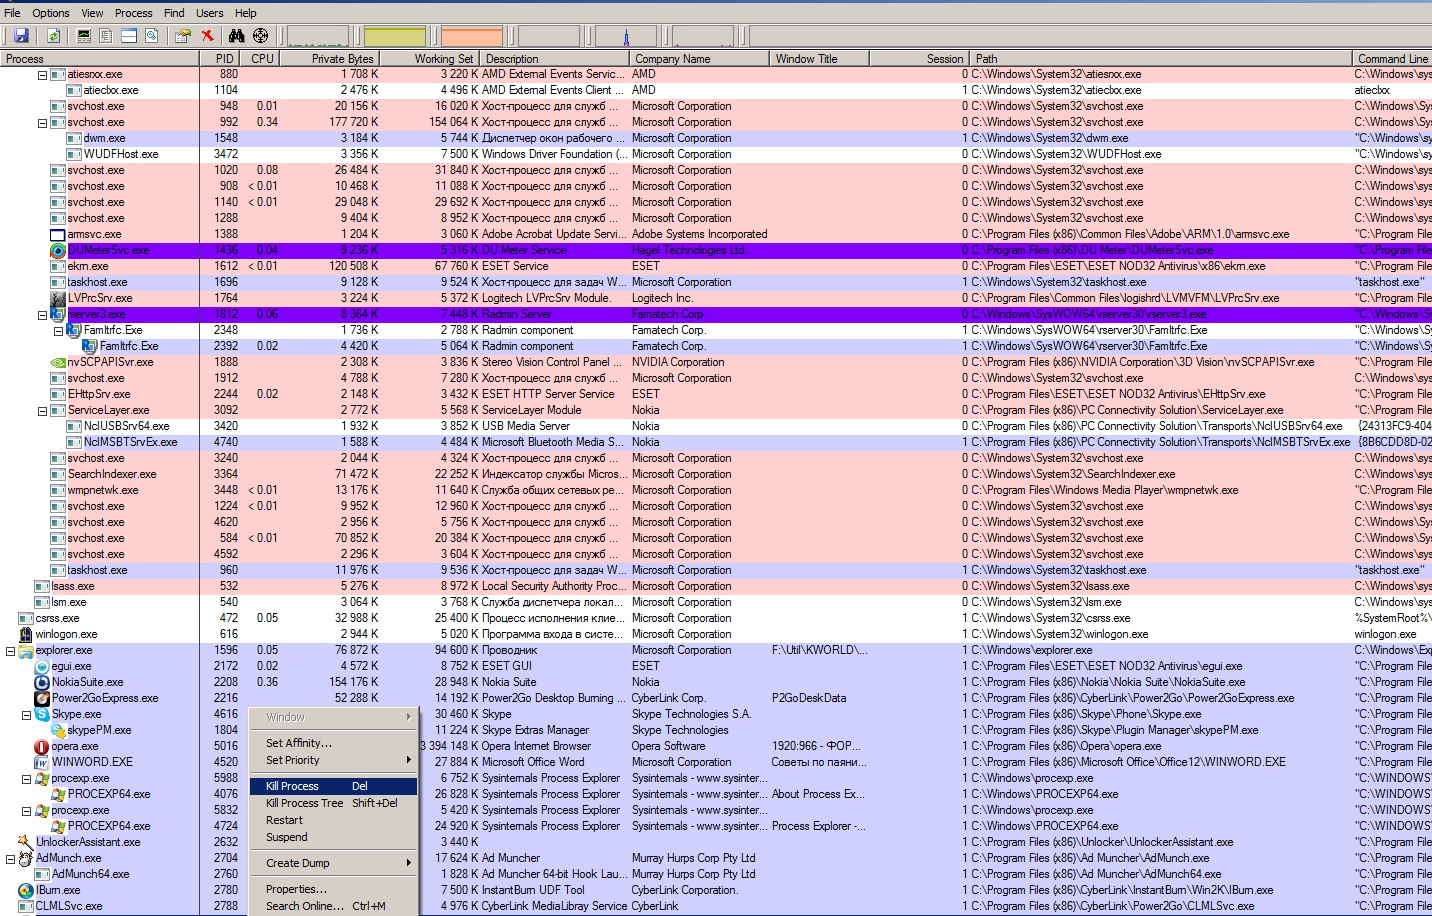Collapse the Skype.exe tree node
The width and height of the screenshot is (1432, 916).
[x=26, y=714]
